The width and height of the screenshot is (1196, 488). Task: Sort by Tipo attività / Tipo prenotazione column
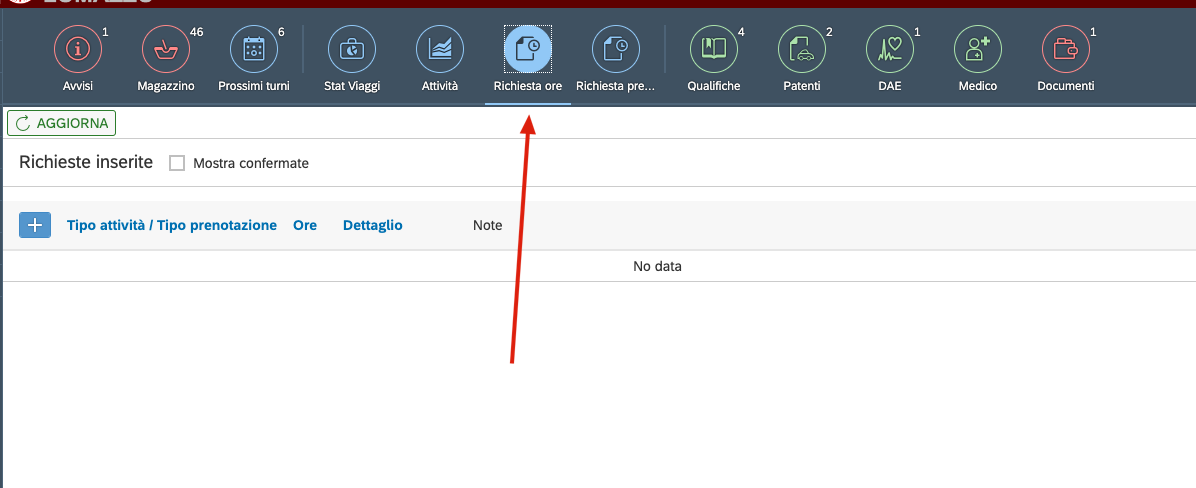[172, 225]
